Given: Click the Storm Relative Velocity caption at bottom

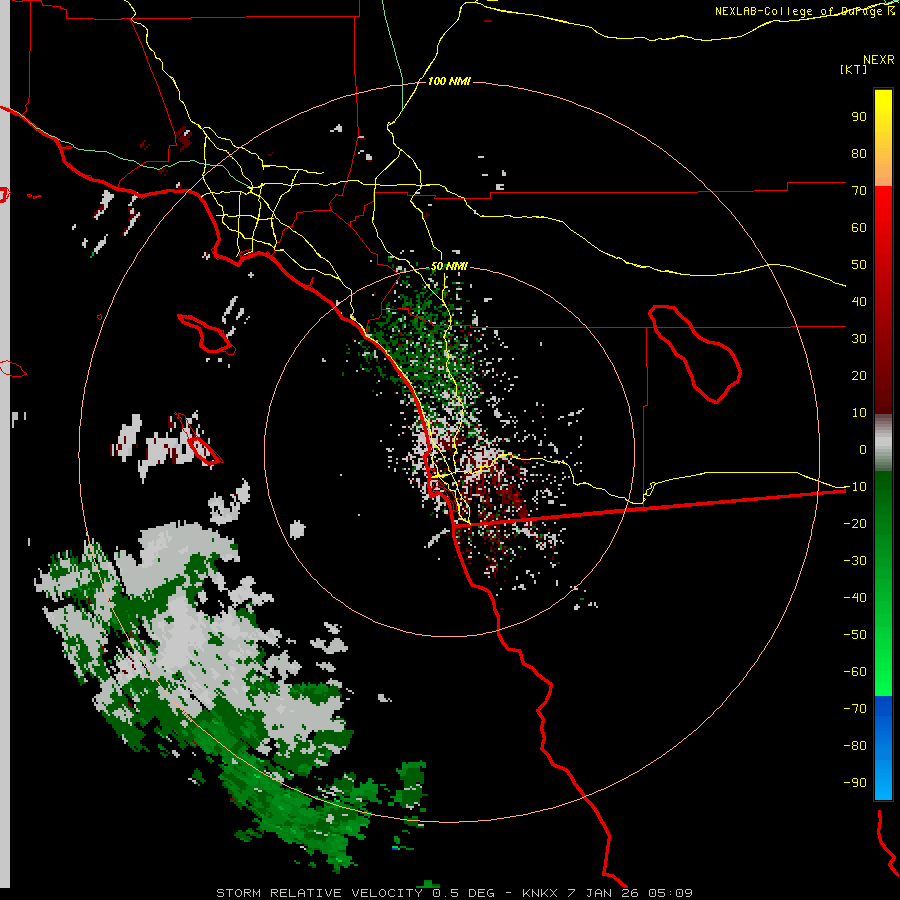Looking at the screenshot, I should tap(454, 893).
